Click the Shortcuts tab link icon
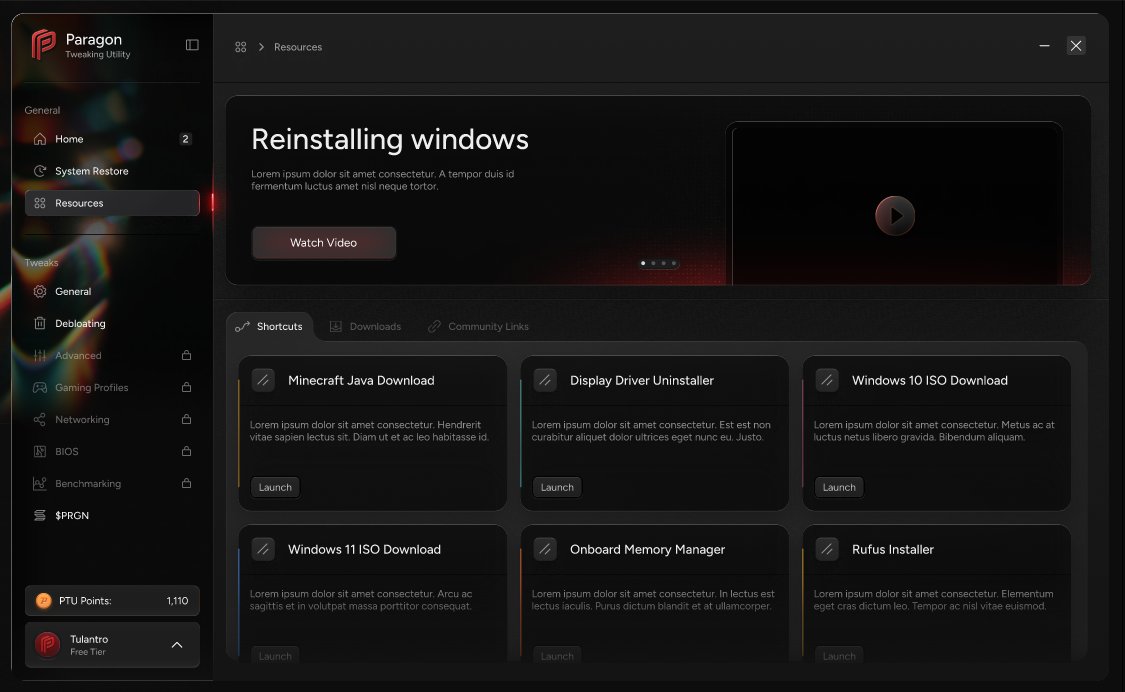Viewport: 1125px width, 692px height. pyautogui.click(x=243, y=327)
